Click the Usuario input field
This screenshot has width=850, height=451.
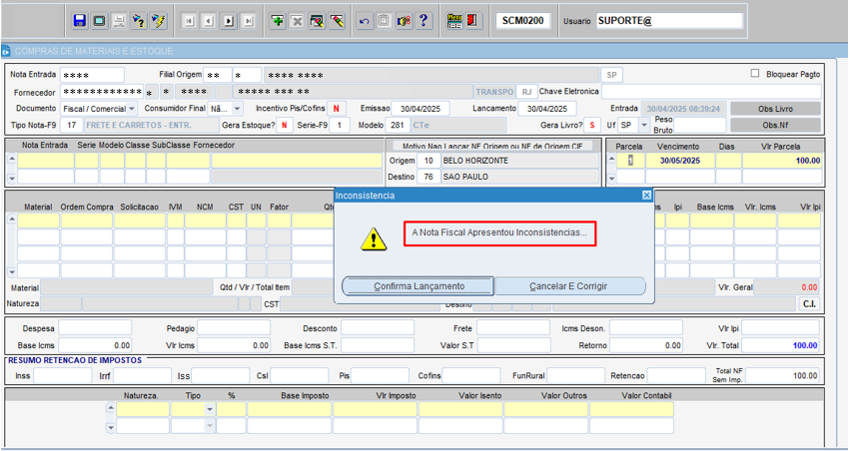coord(668,20)
